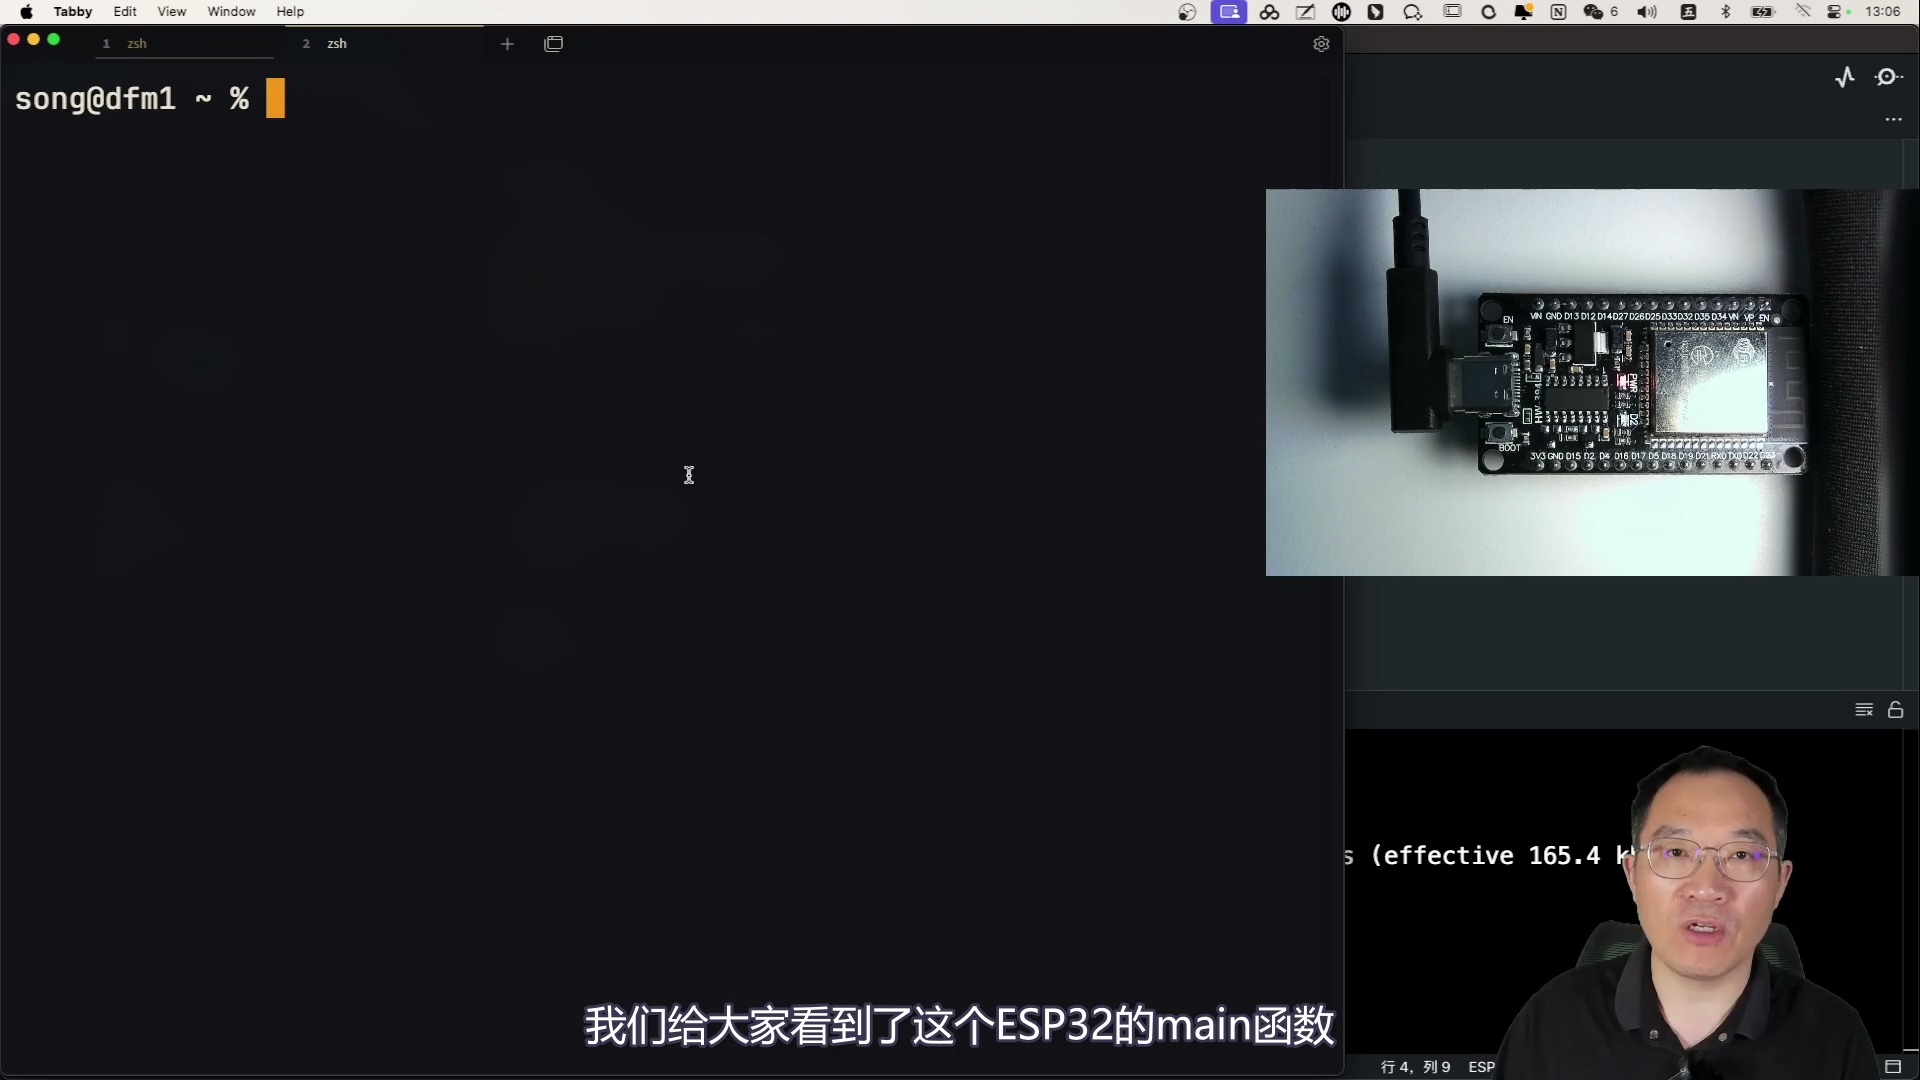Viewport: 1920px width, 1080px height.
Task: Open the View menu
Action: [x=171, y=12]
